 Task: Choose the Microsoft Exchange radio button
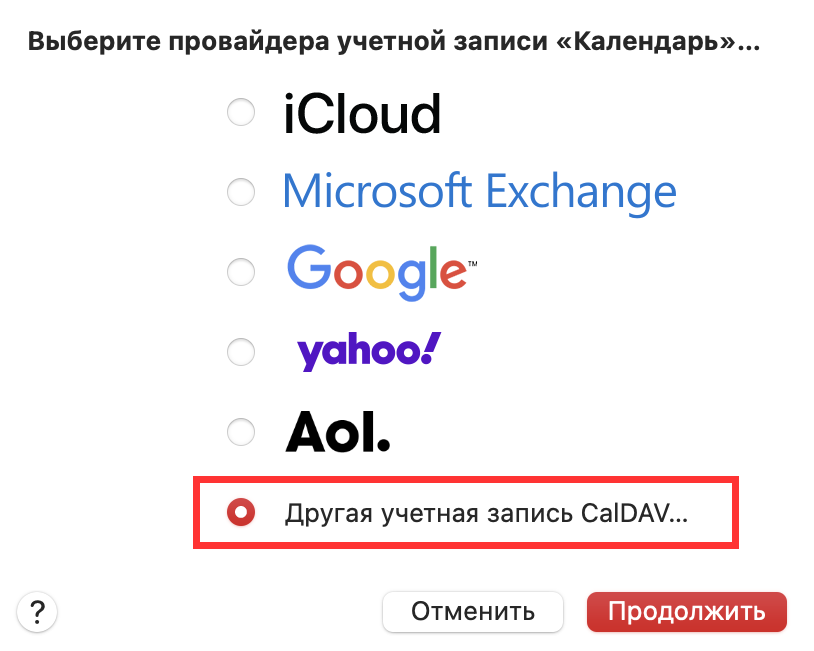point(241,191)
